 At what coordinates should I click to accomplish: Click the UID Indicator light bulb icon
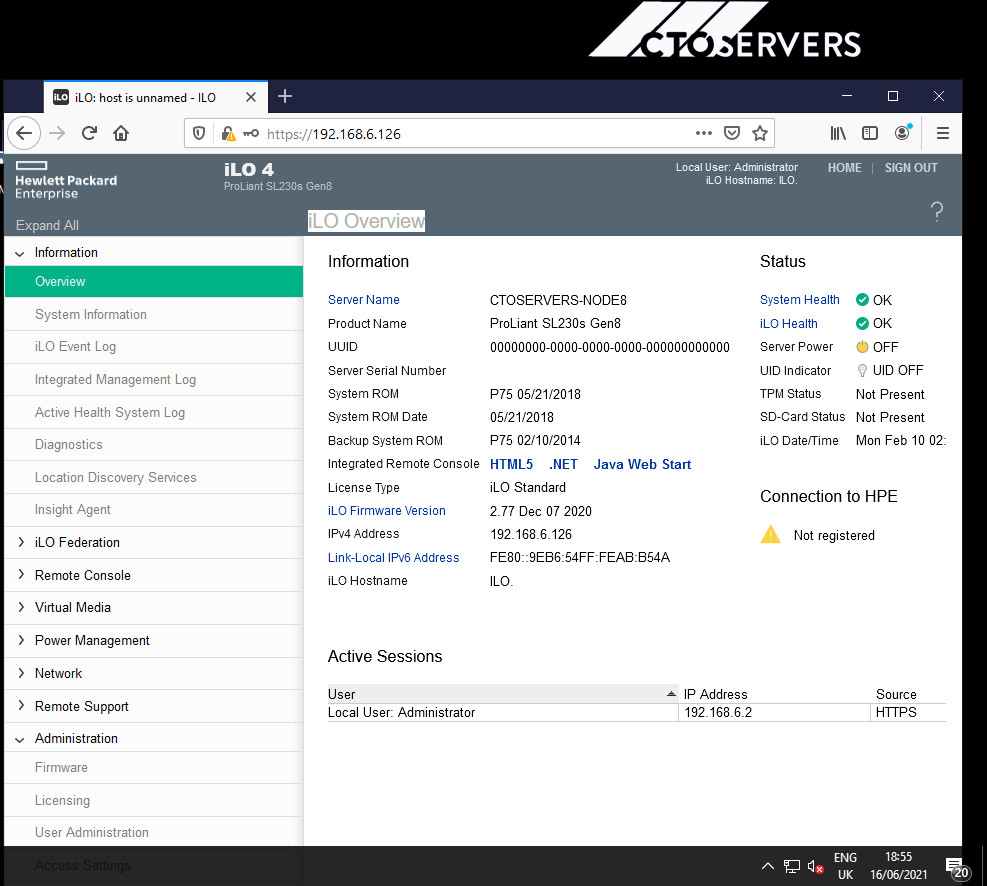click(862, 371)
